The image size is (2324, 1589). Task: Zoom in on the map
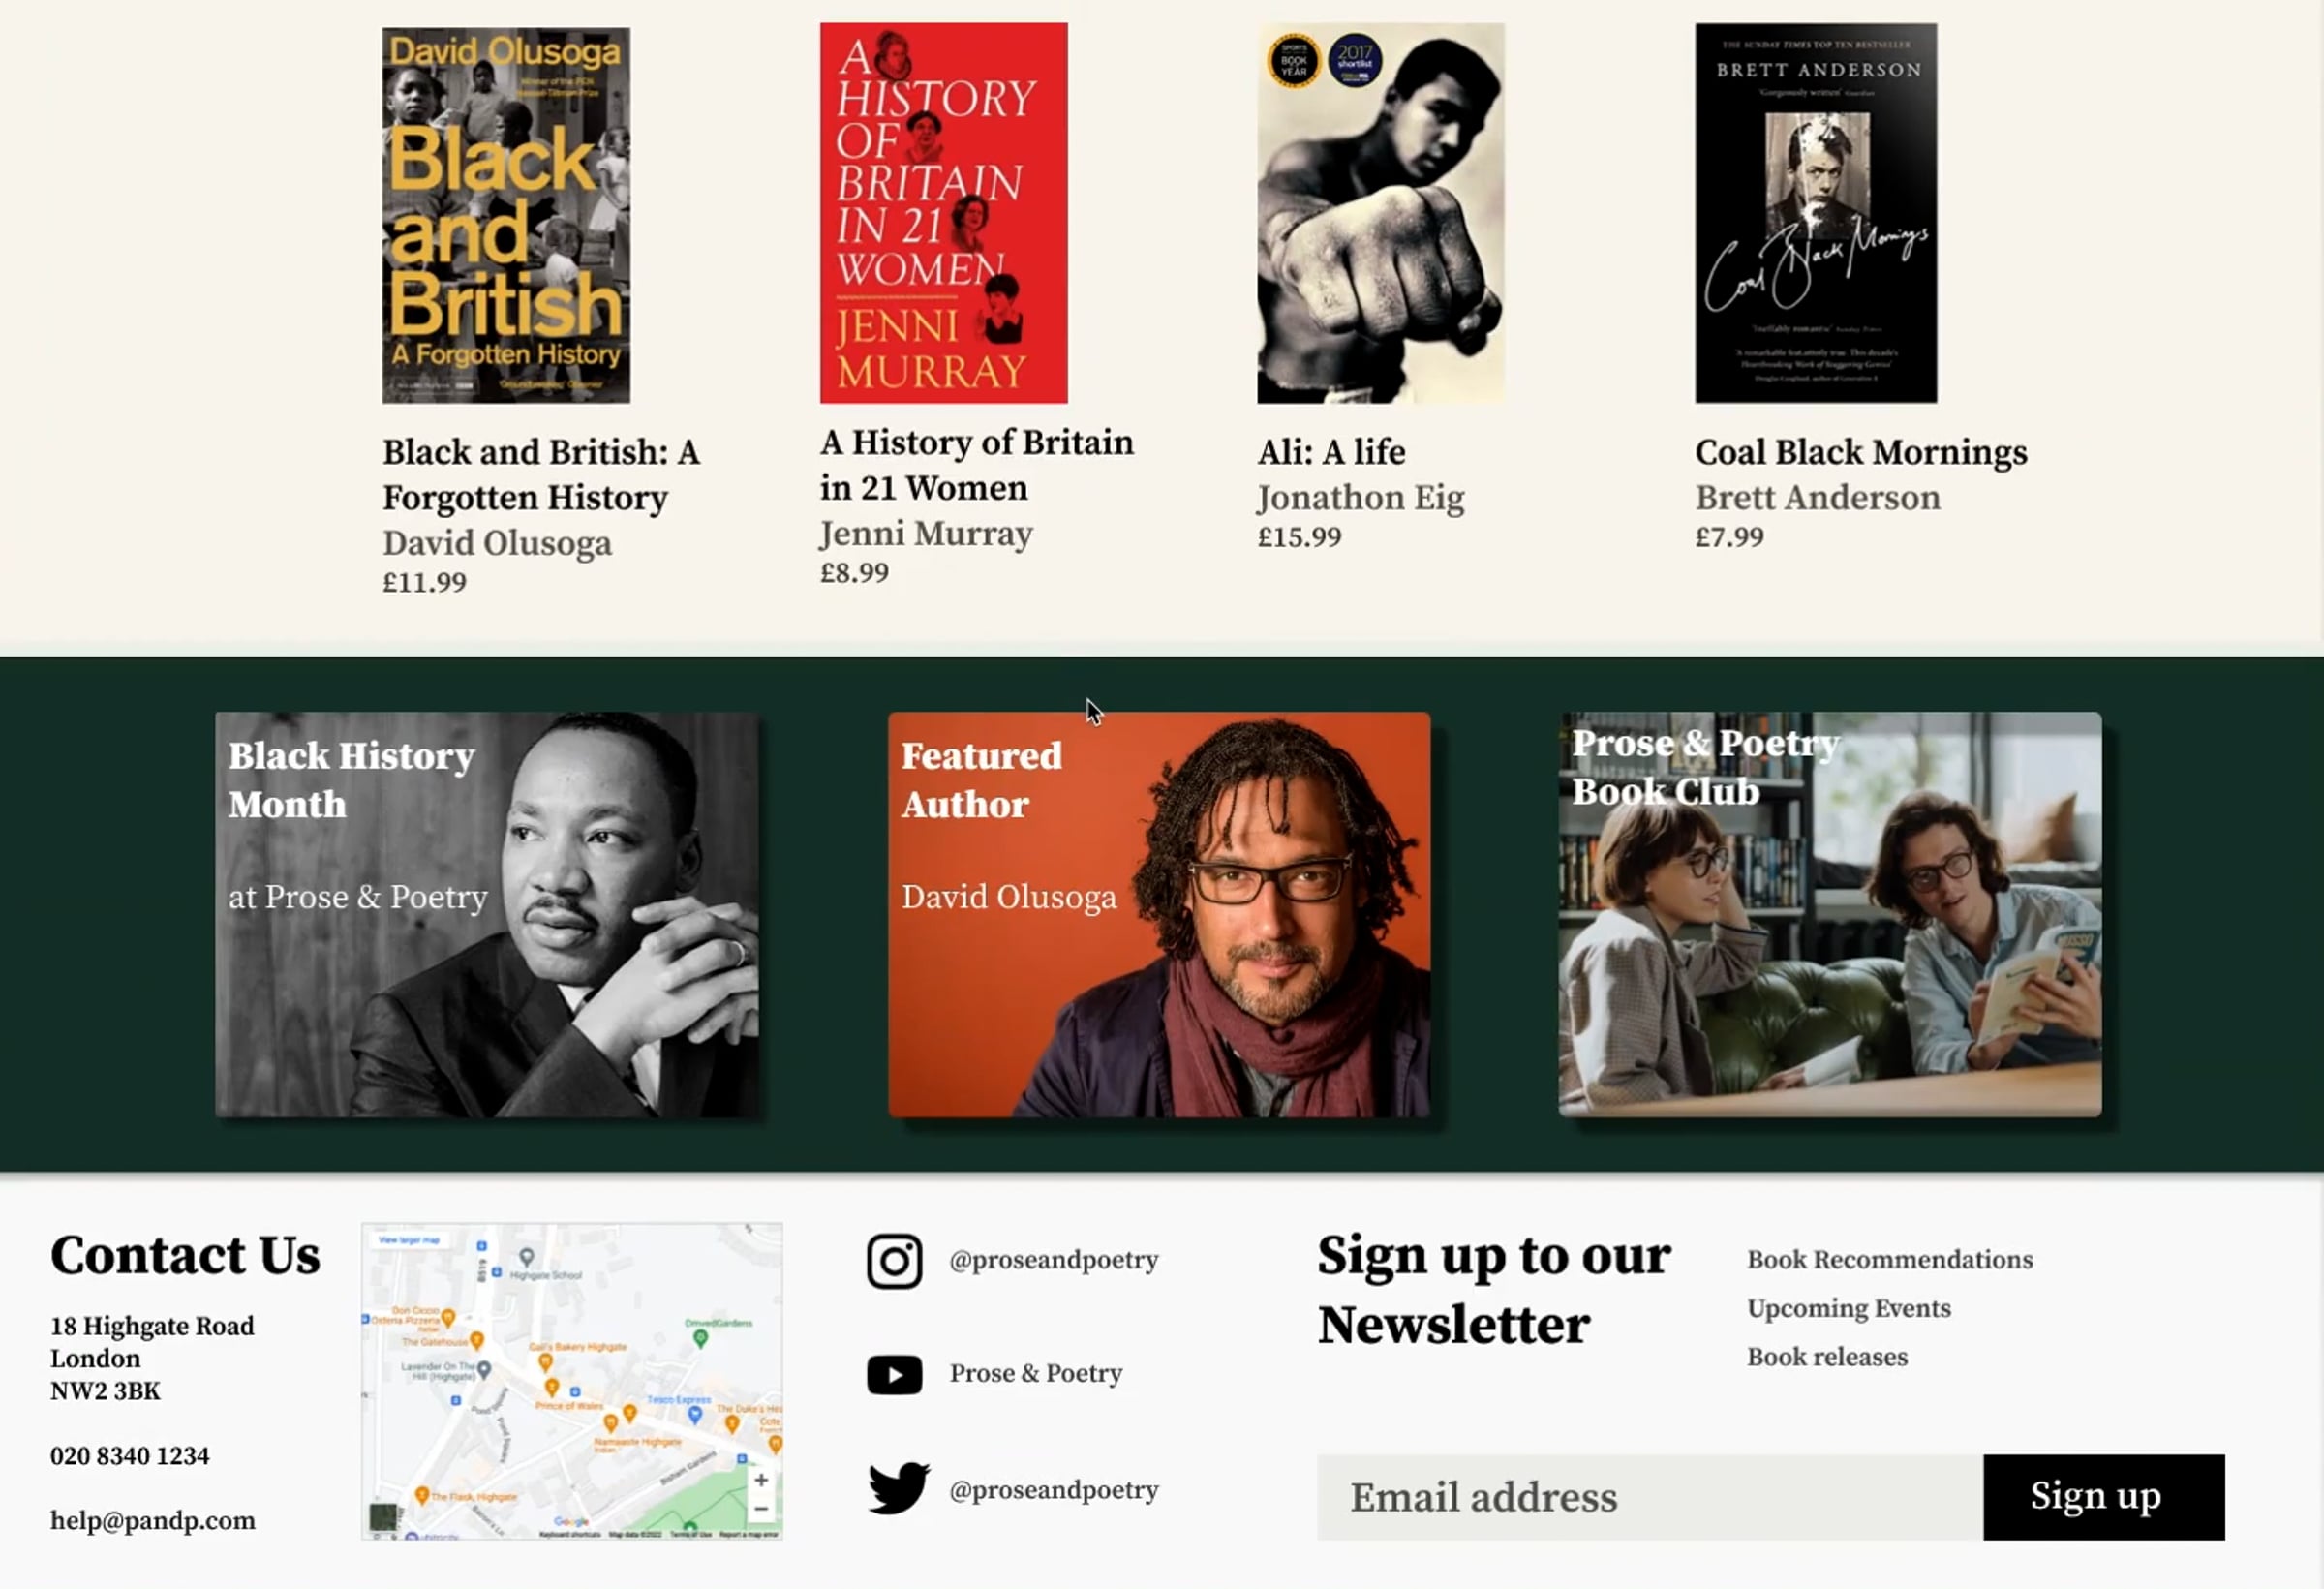(761, 1480)
